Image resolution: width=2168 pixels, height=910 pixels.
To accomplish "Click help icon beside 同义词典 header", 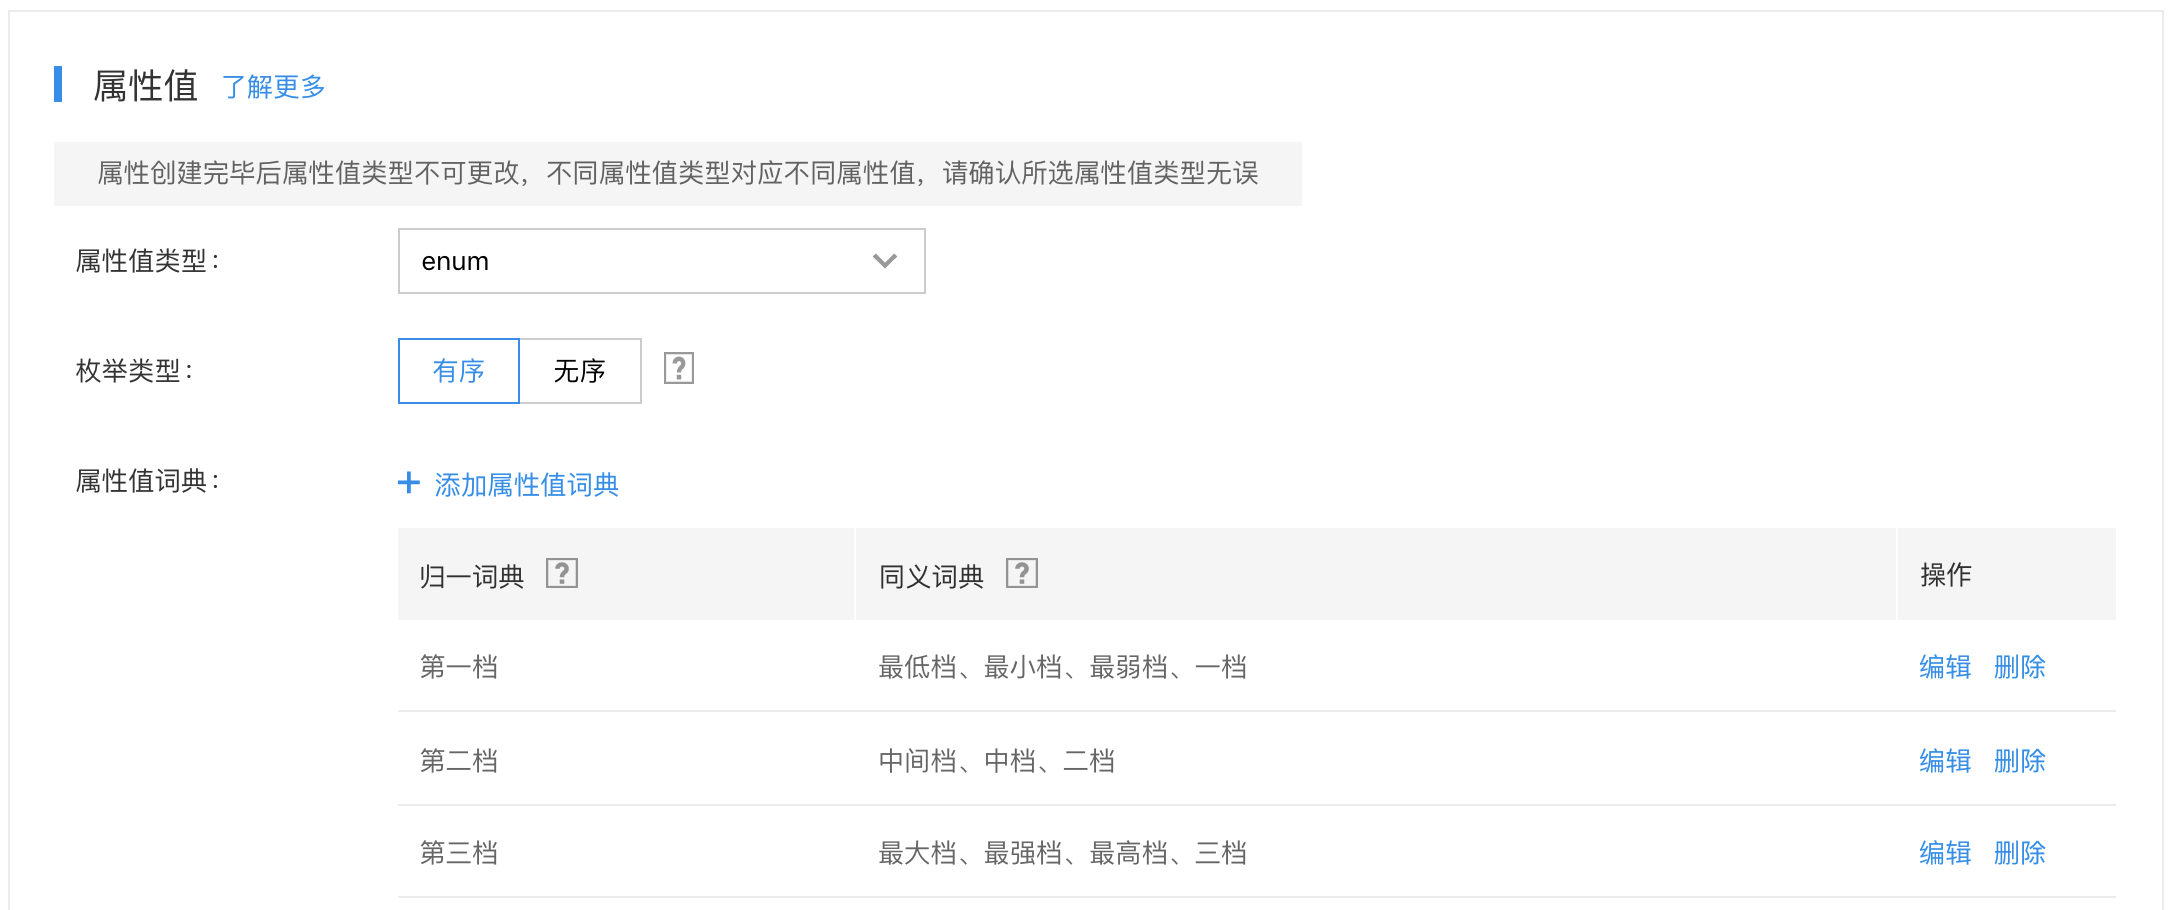I will coord(1022,574).
